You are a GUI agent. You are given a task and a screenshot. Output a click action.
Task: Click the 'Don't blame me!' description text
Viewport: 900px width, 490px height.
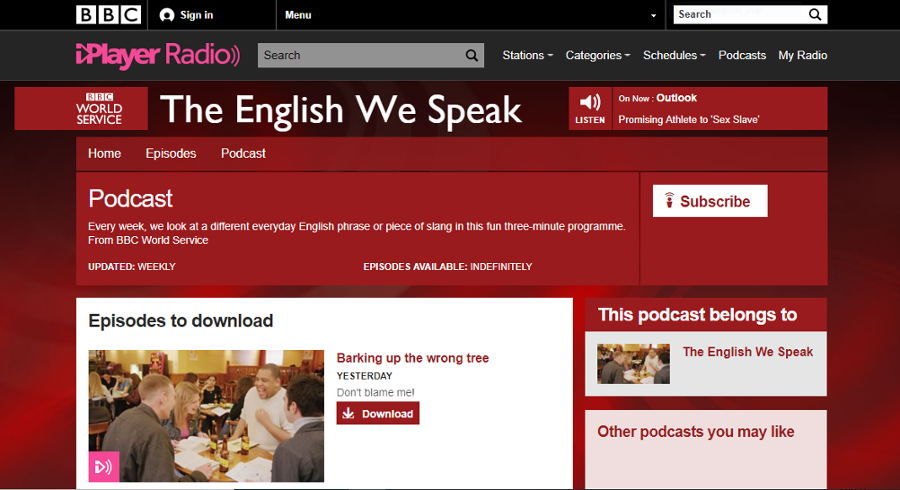375,392
